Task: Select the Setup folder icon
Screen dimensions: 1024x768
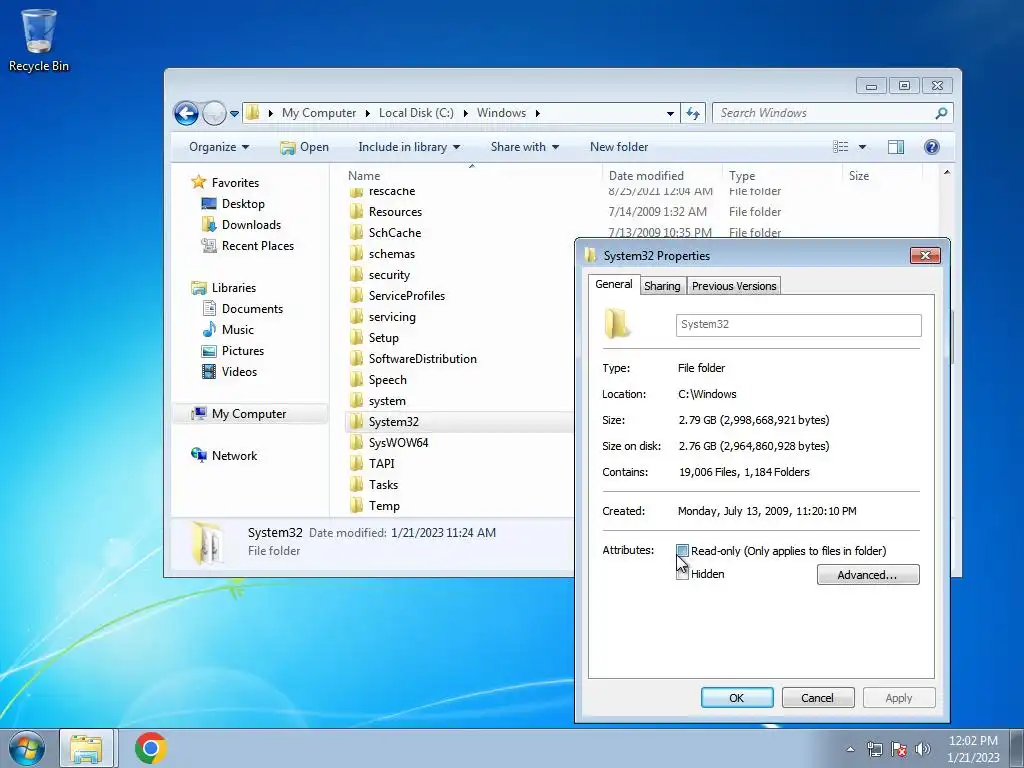Action: (357, 338)
